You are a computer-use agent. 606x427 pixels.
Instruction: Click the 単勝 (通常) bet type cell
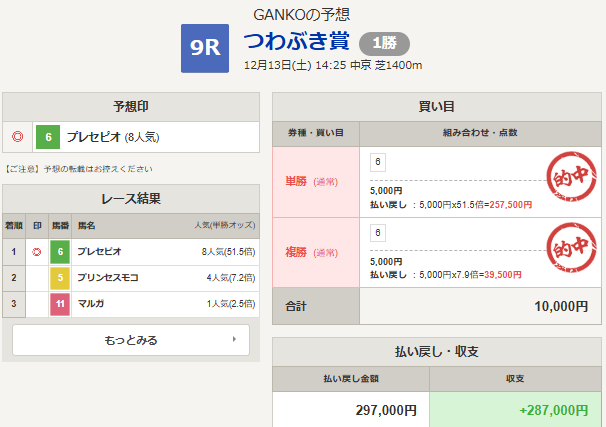tap(316, 182)
